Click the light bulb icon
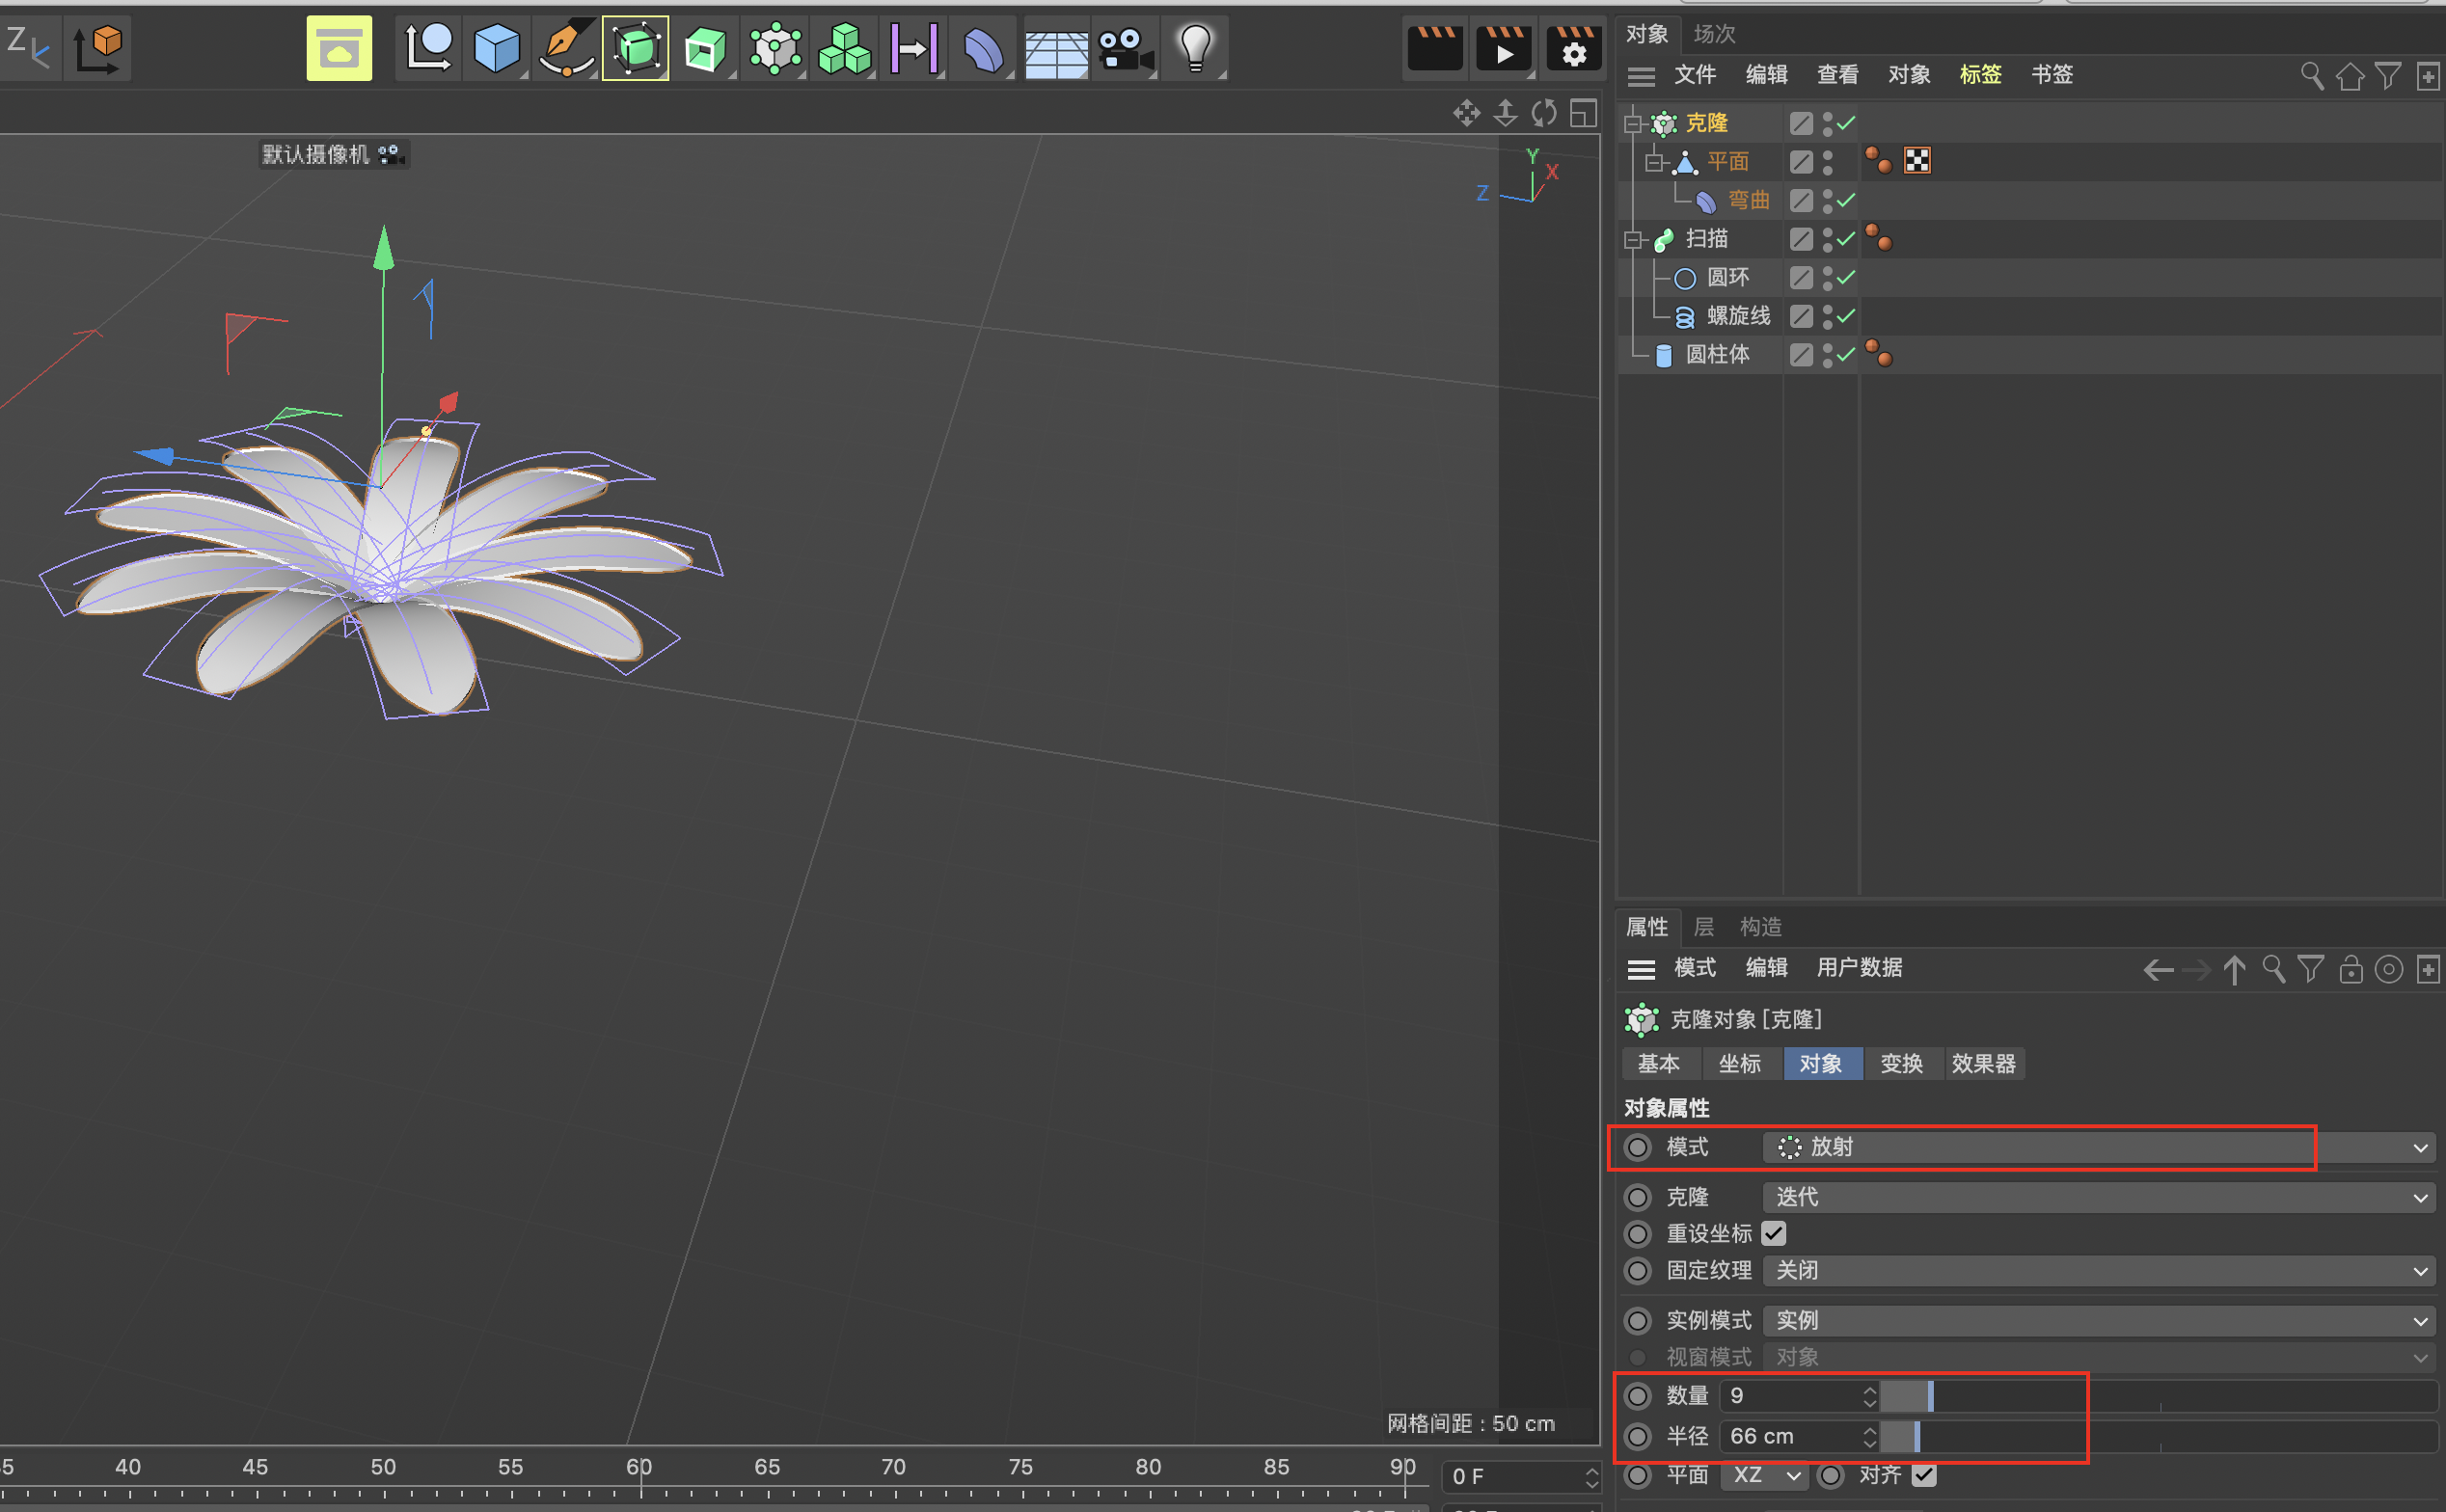 1195,48
